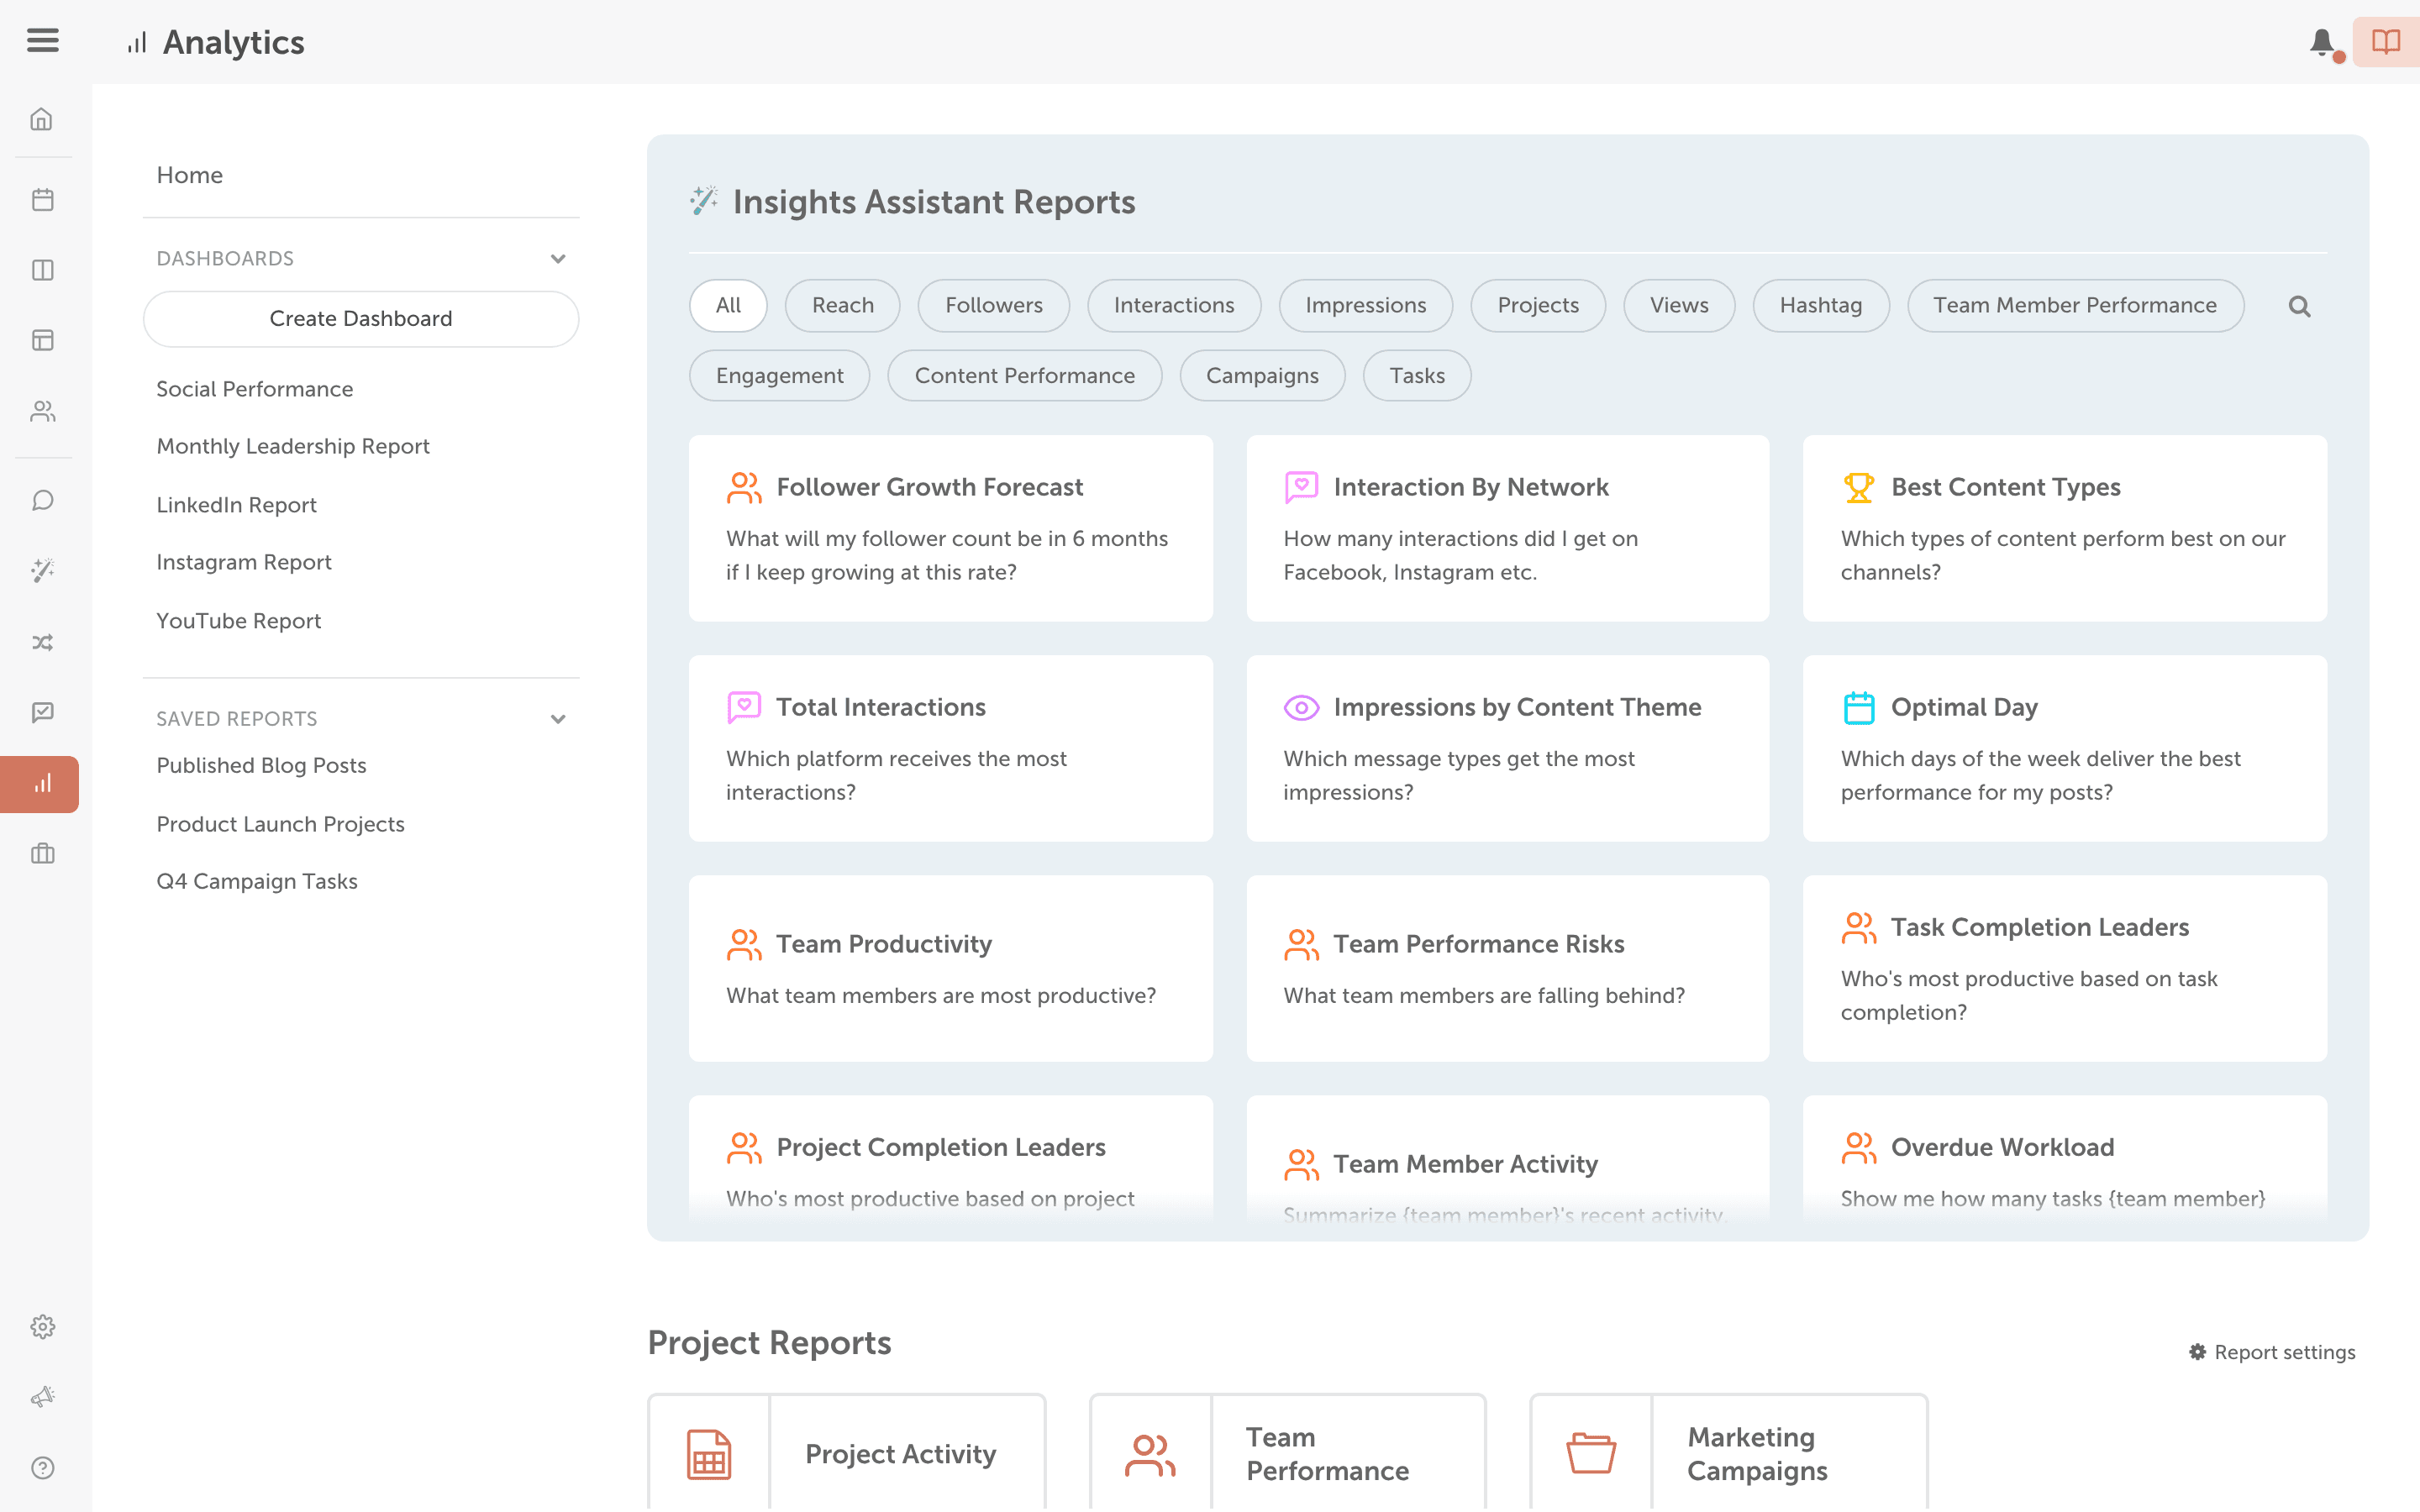Open the shuffle sidebar icon

pos(42,642)
